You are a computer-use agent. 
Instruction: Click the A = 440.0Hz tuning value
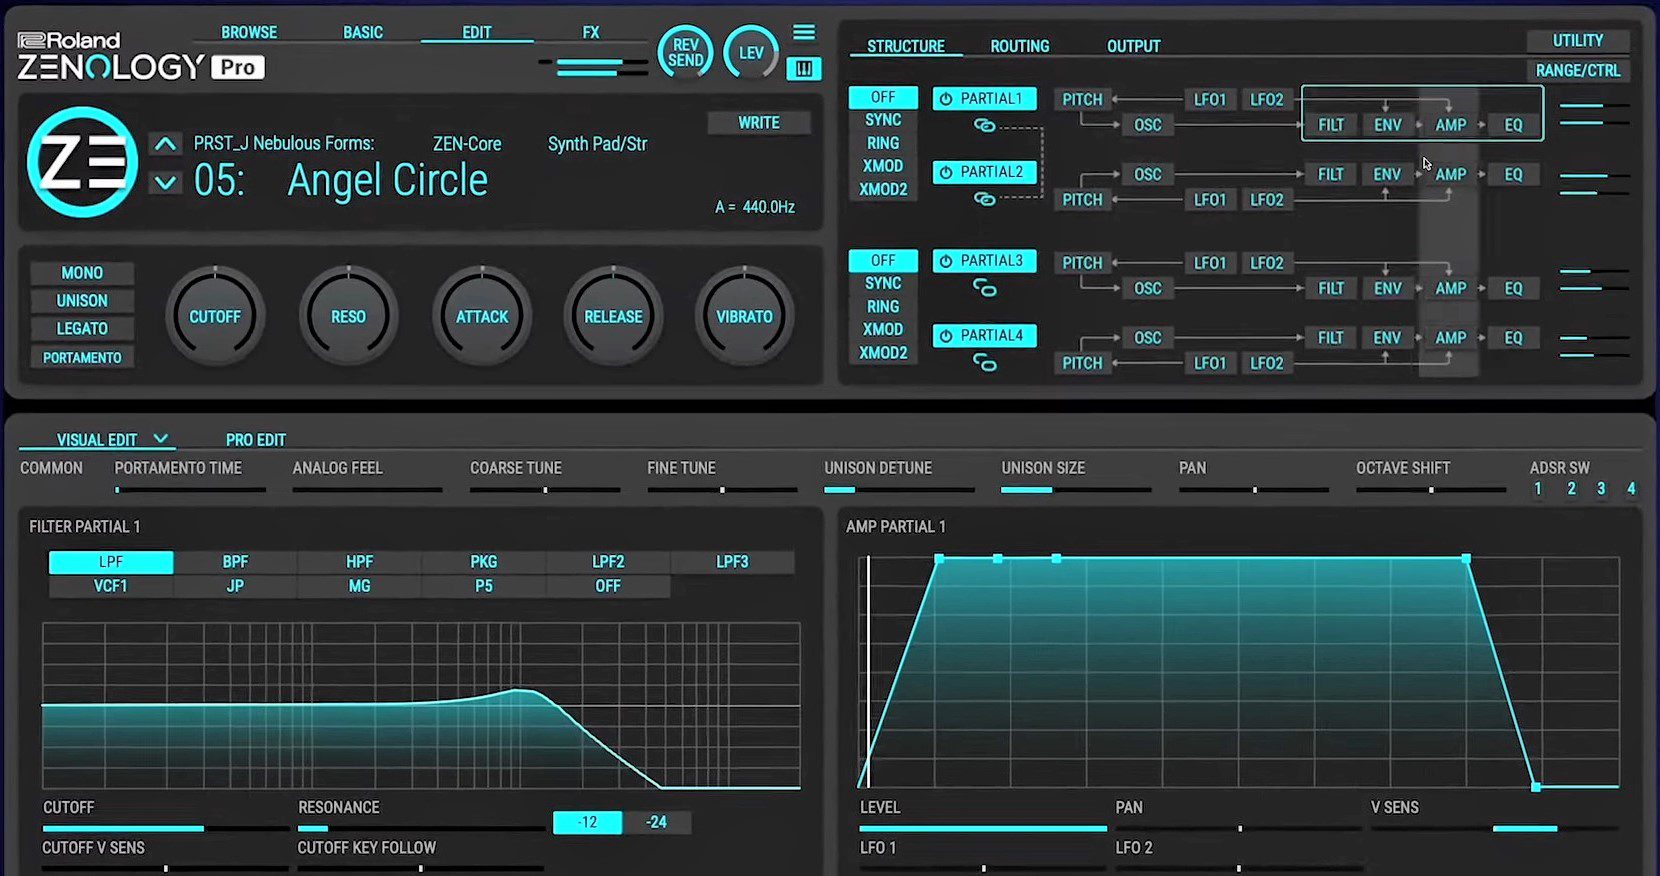coord(755,207)
